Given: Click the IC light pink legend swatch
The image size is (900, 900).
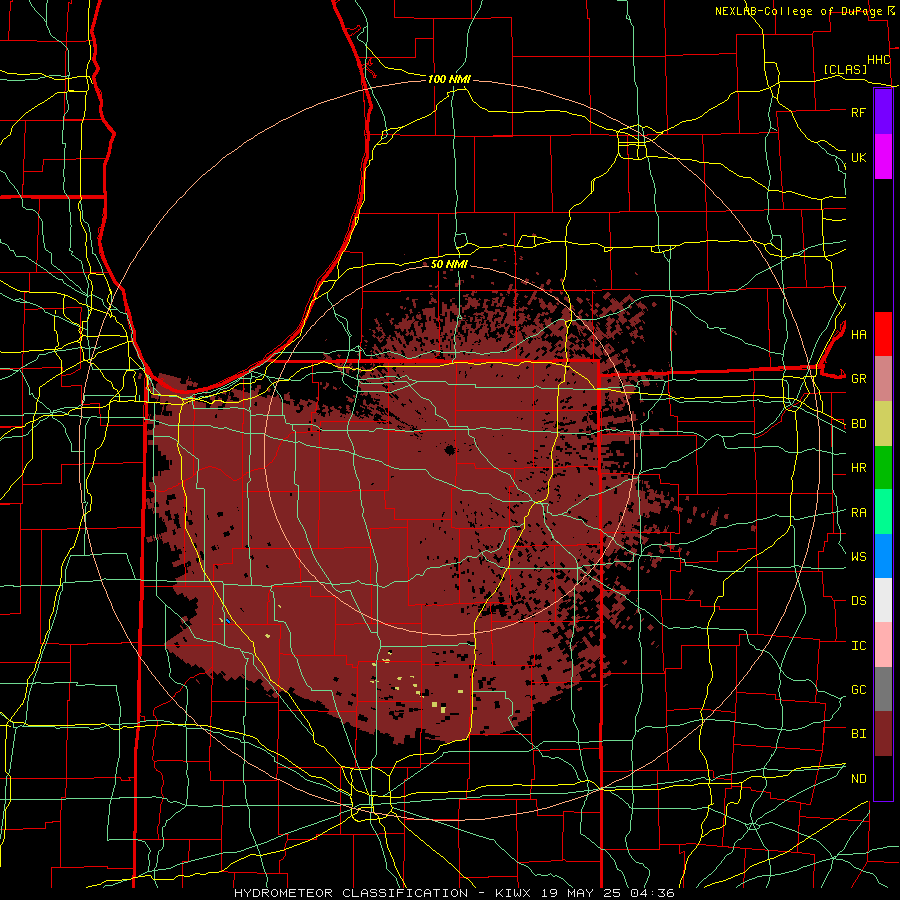Looking at the screenshot, I should 883,645.
